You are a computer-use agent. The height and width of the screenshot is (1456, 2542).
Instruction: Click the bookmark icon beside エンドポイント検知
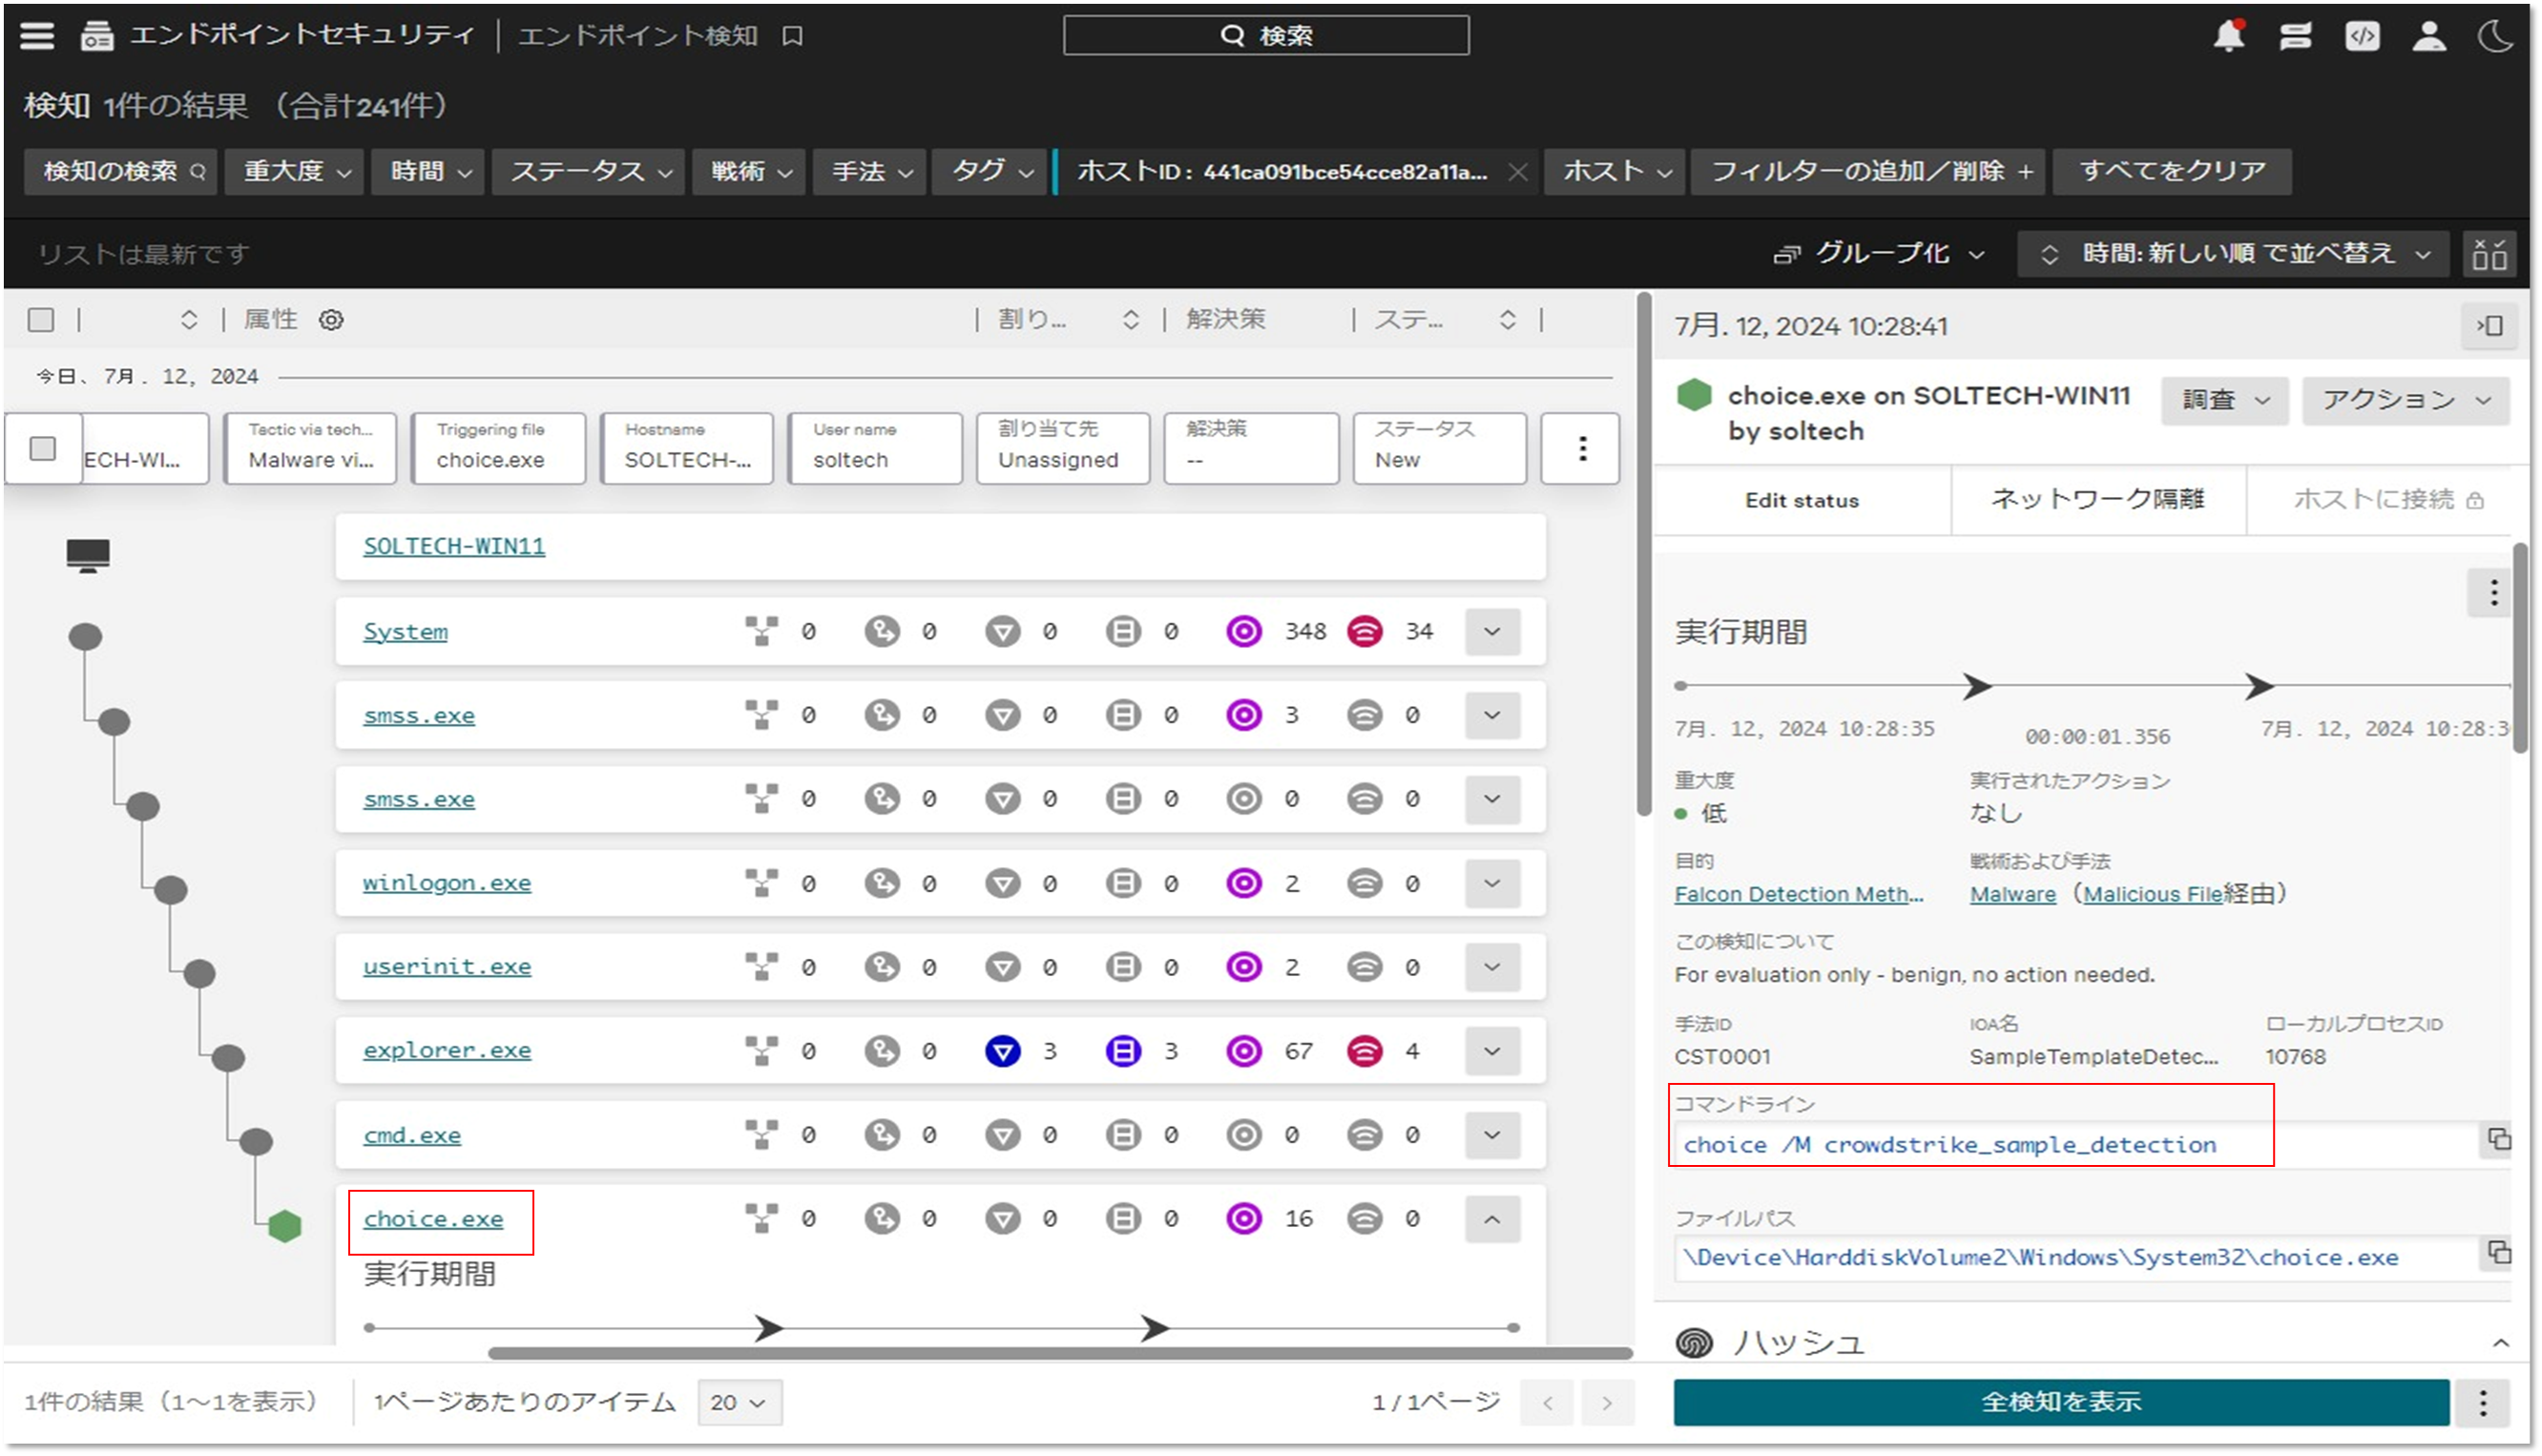[792, 36]
